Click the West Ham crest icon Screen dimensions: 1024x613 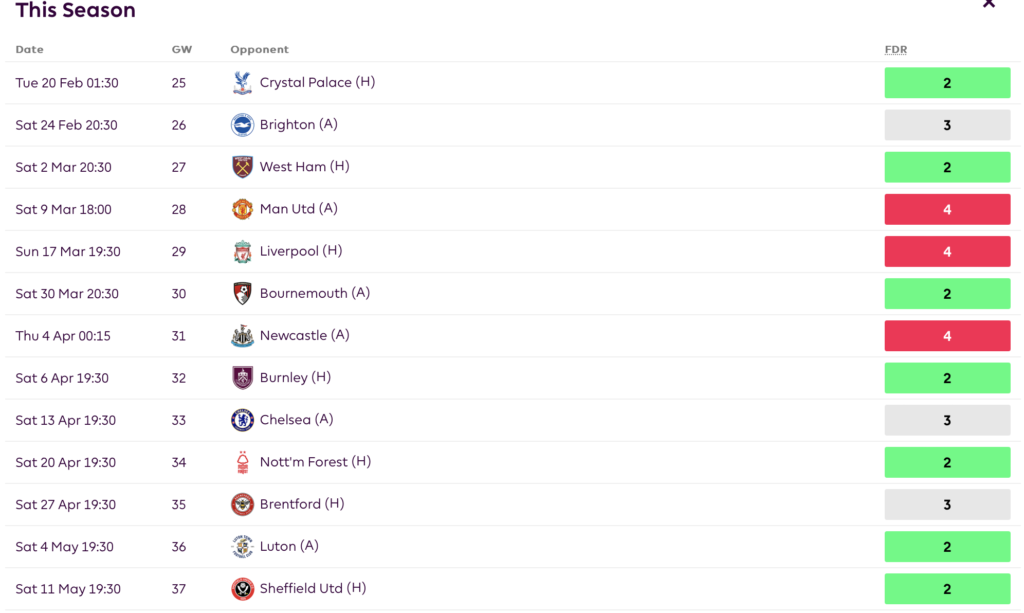[242, 167]
